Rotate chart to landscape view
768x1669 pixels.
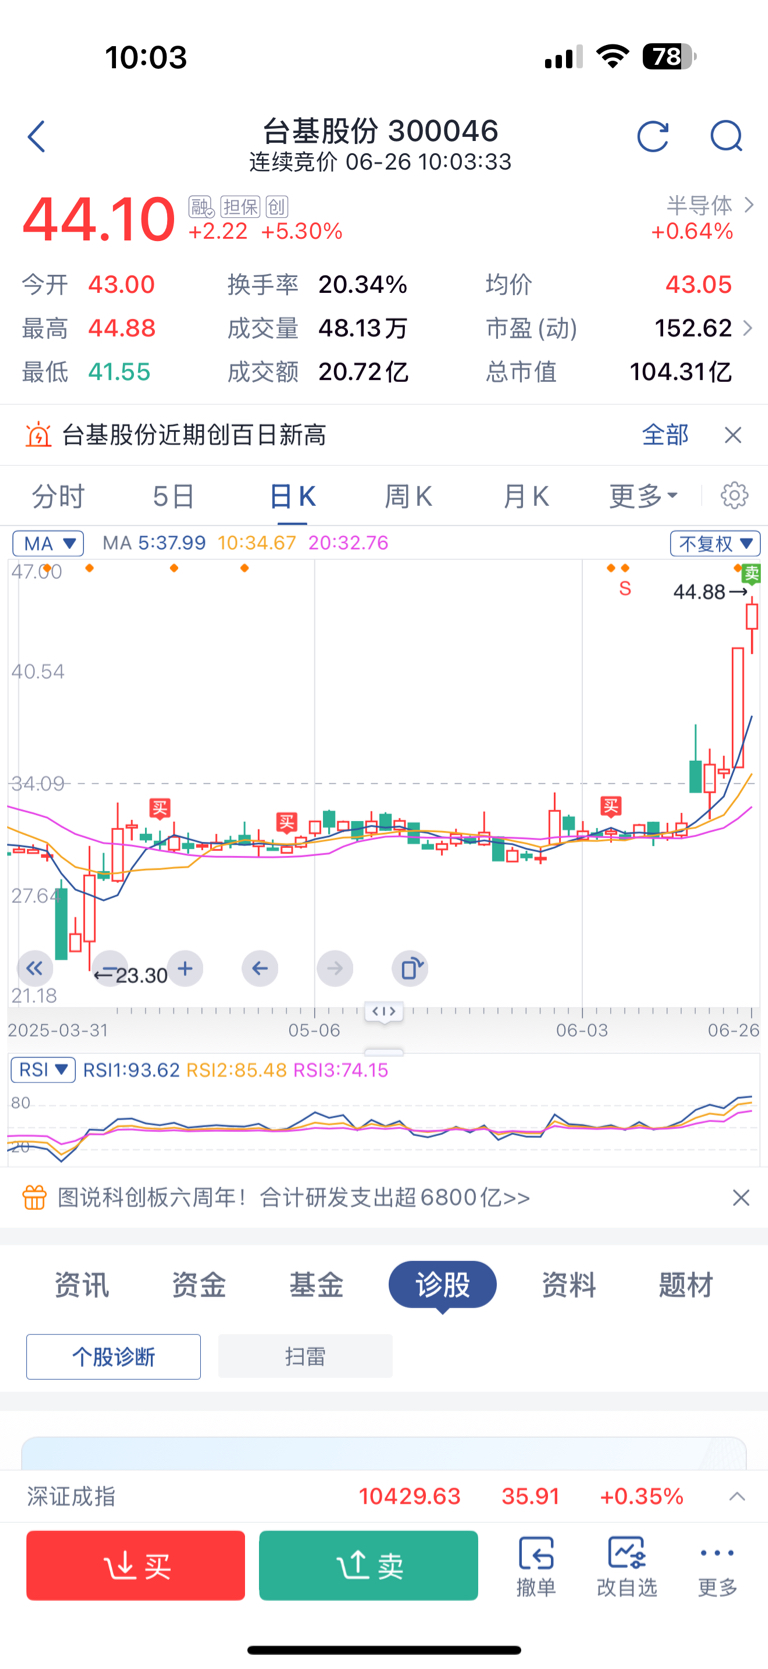tap(410, 968)
